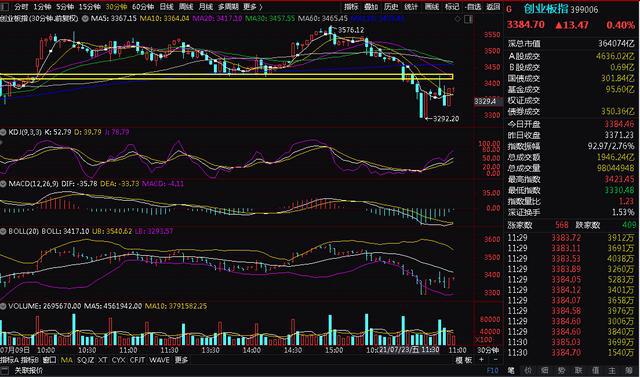Viewport: 640px width, 377px height.
Task: Select the WAVE indicator at bottom
Action: pyautogui.click(x=159, y=360)
